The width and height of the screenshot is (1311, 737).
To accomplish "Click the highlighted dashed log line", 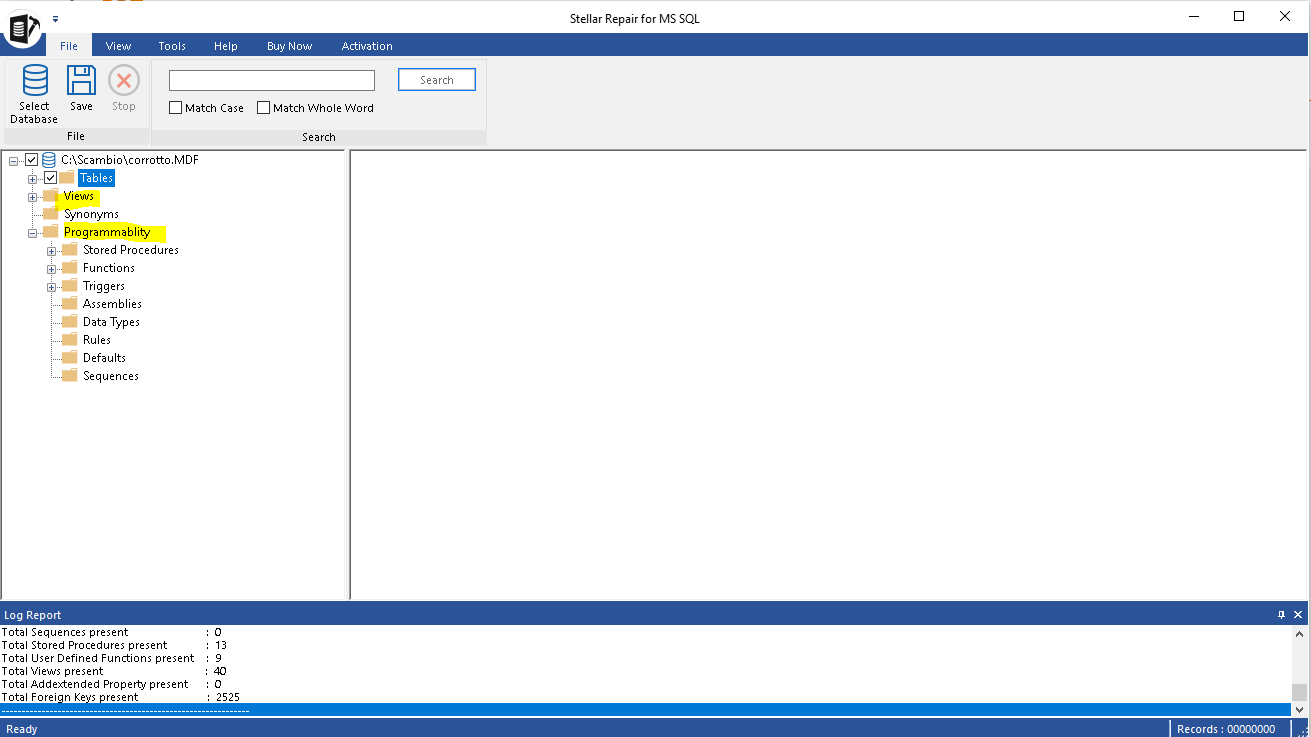I will 645,710.
